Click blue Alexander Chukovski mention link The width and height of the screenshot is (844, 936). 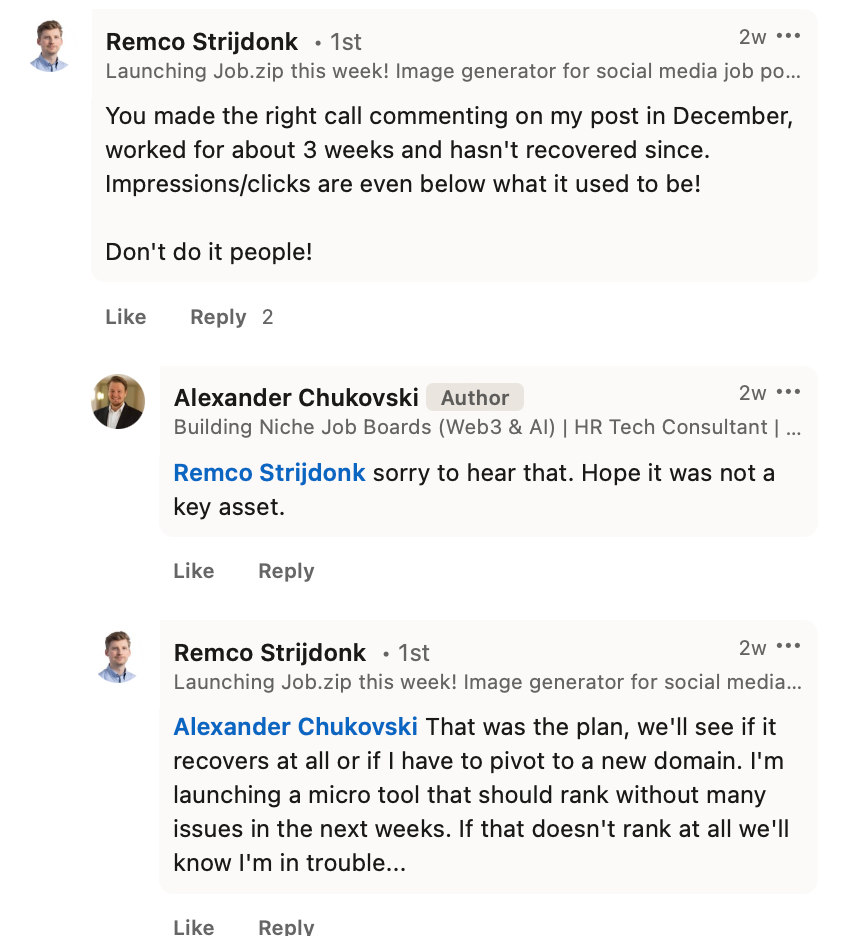coord(296,727)
